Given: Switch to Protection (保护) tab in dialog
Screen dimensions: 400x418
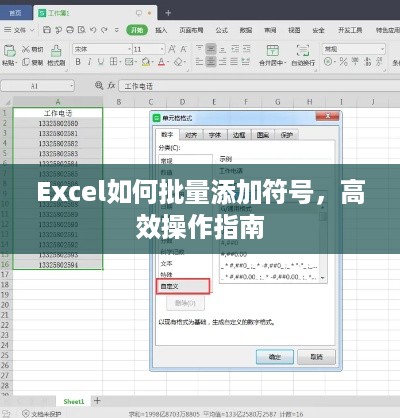Looking at the screenshot, I should pyautogui.click(x=287, y=135).
